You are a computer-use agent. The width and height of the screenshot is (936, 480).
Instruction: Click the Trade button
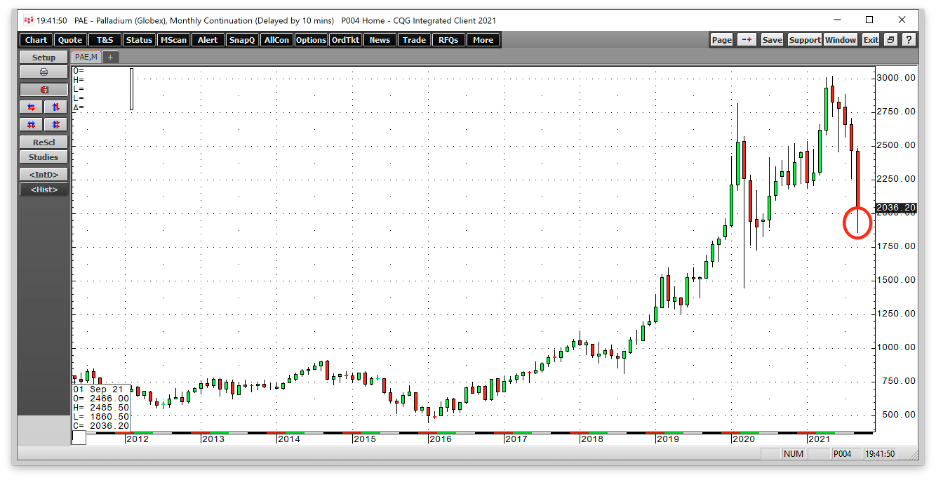click(414, 40)
